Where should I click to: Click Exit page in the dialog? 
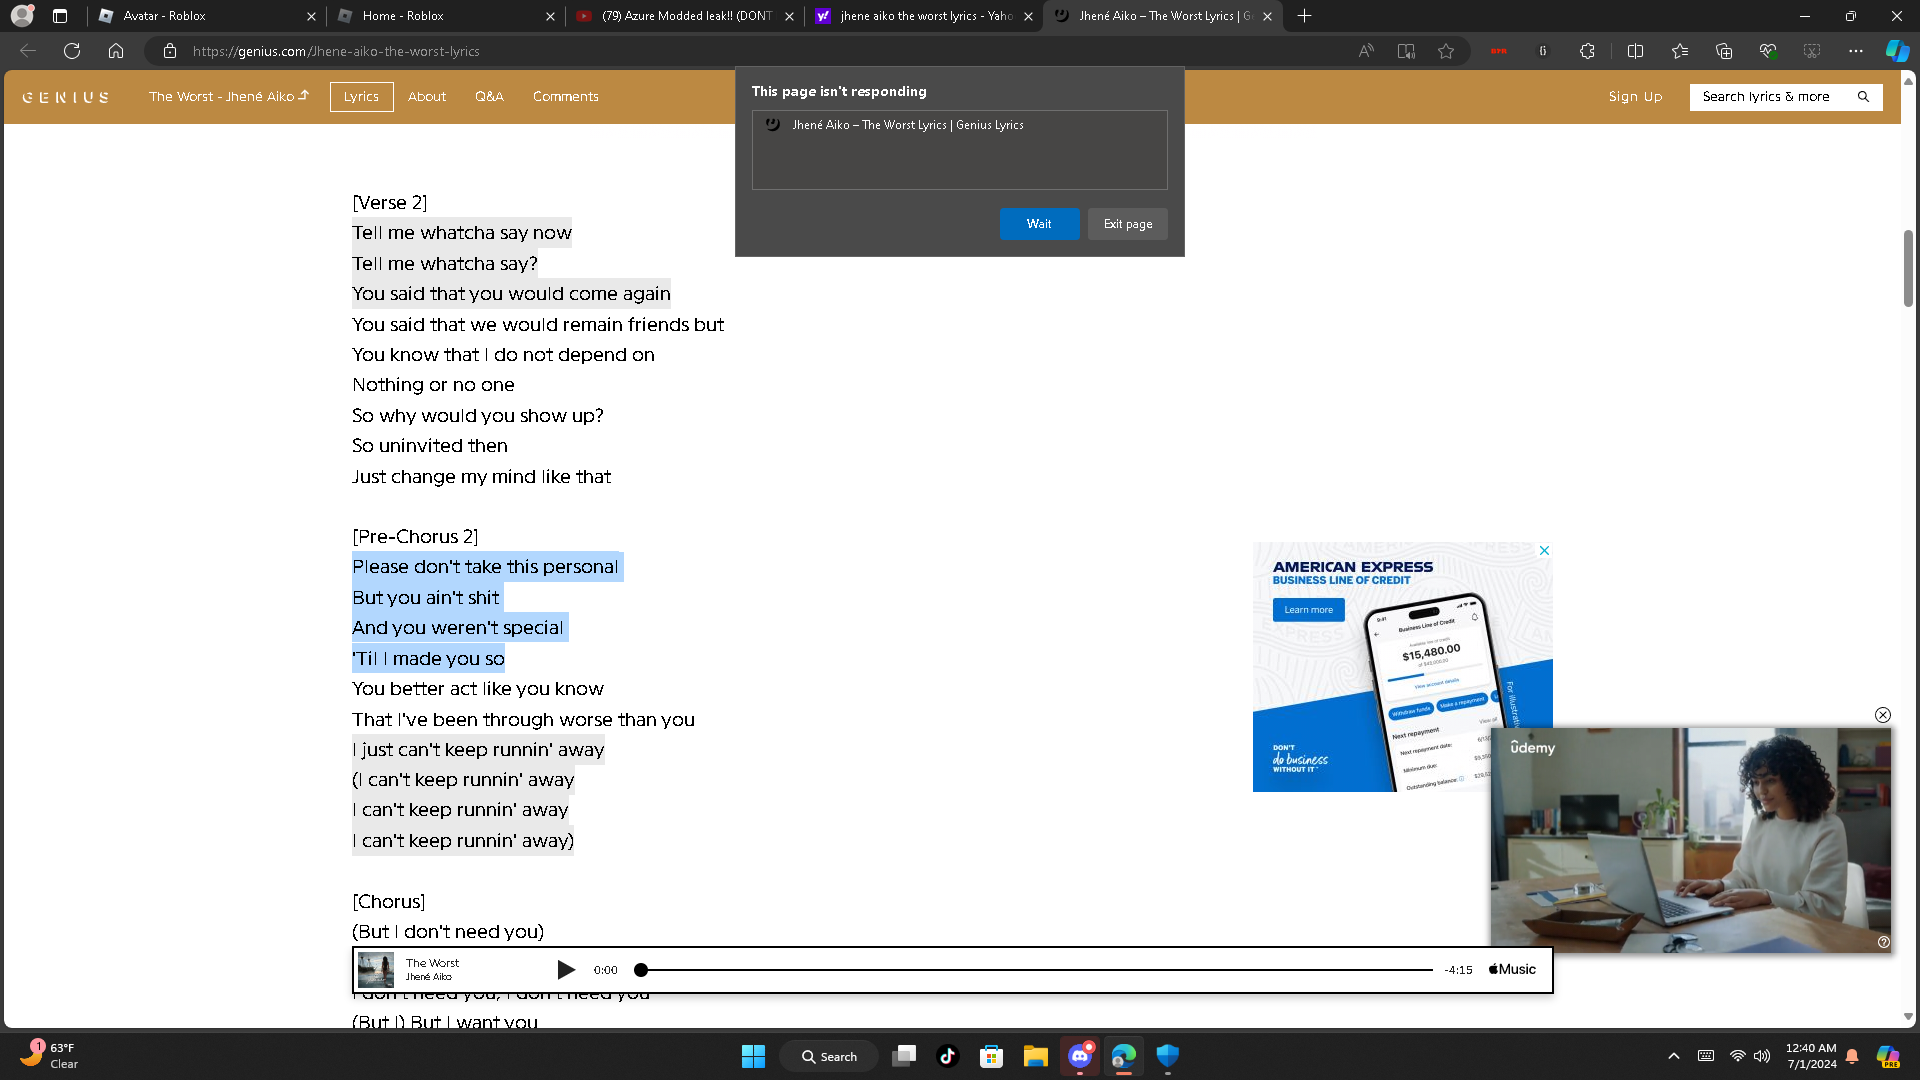click(1128, 224)
